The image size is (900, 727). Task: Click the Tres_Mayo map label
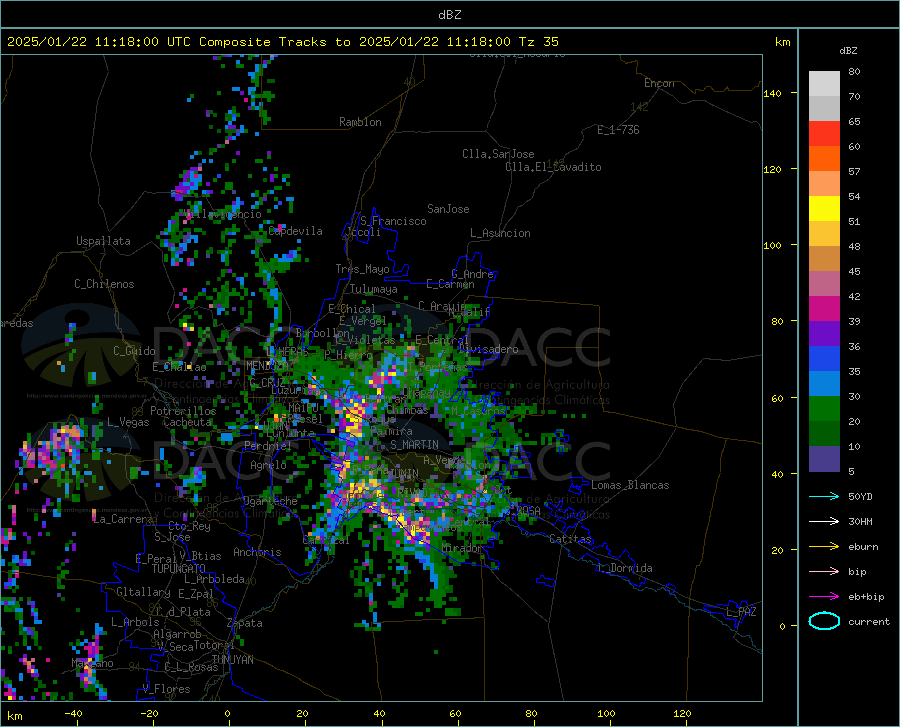tap(362, 269)
